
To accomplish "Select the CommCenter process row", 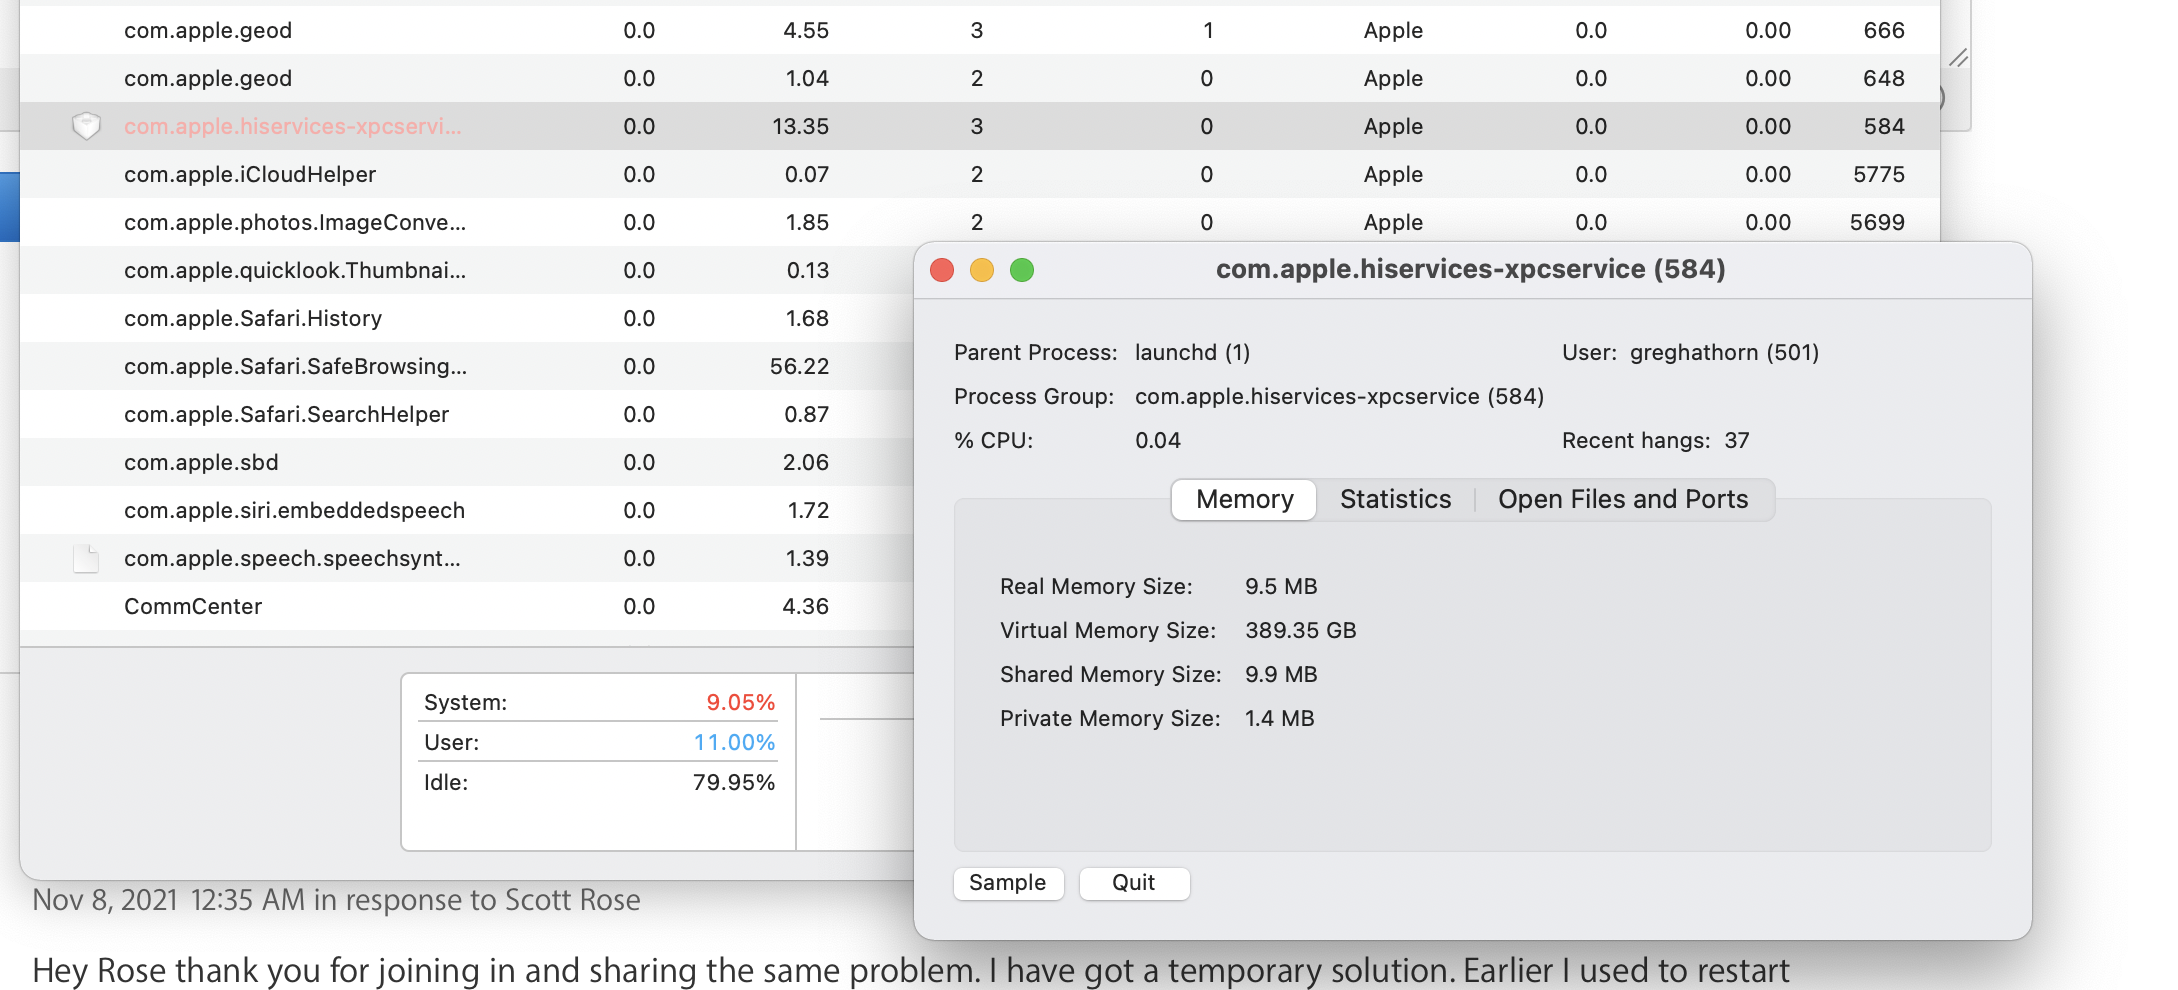I will (x=193, y=606).
